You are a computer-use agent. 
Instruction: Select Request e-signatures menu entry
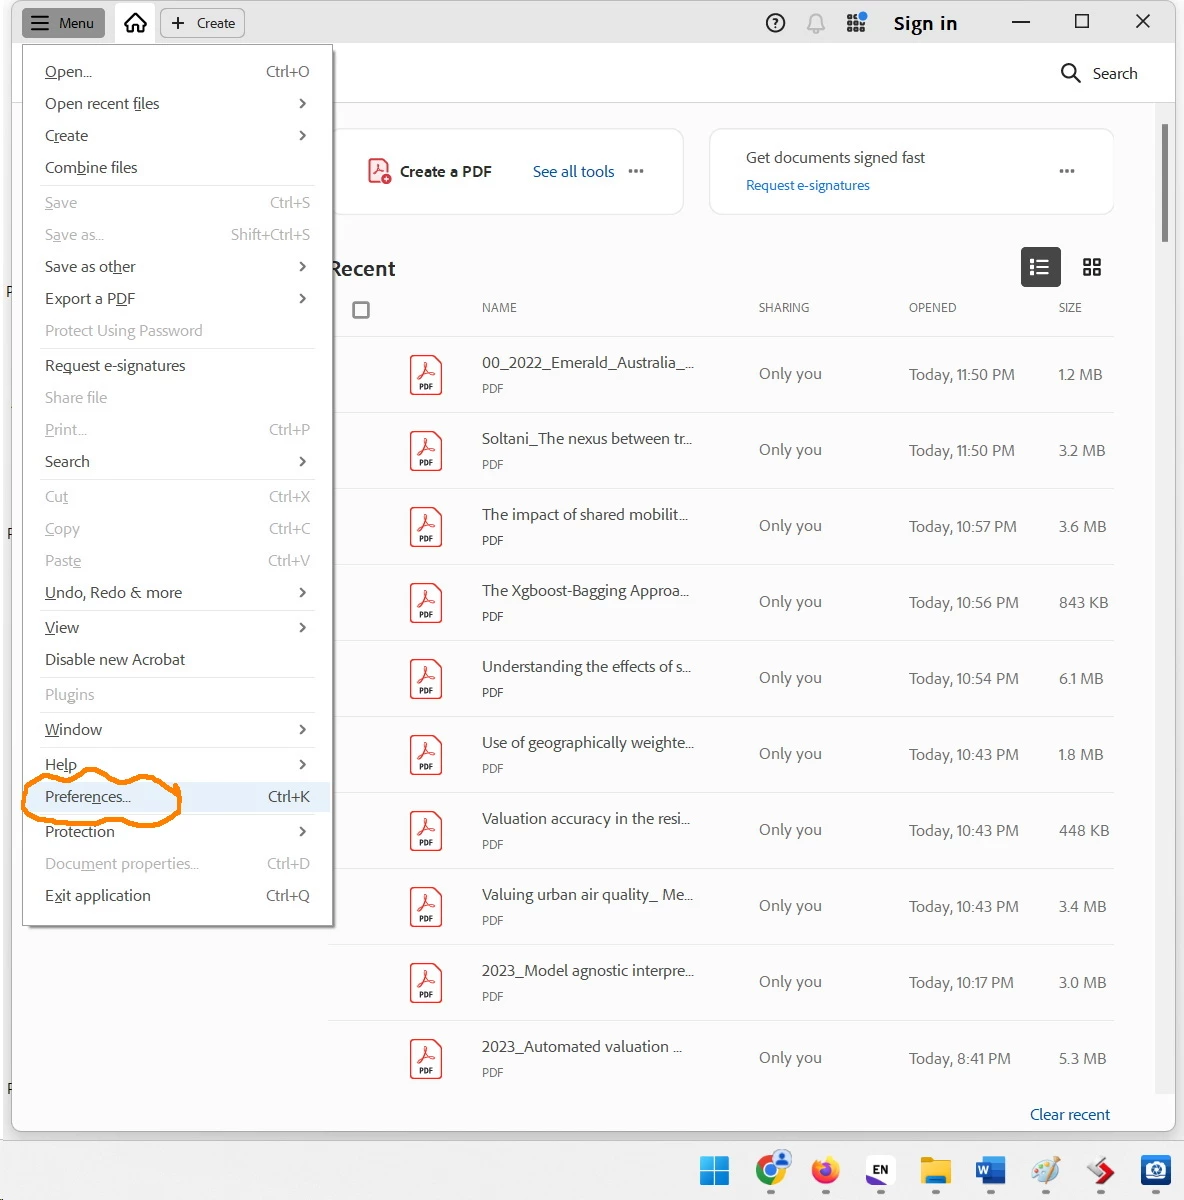pyautogui.click(x=177, y=366)
